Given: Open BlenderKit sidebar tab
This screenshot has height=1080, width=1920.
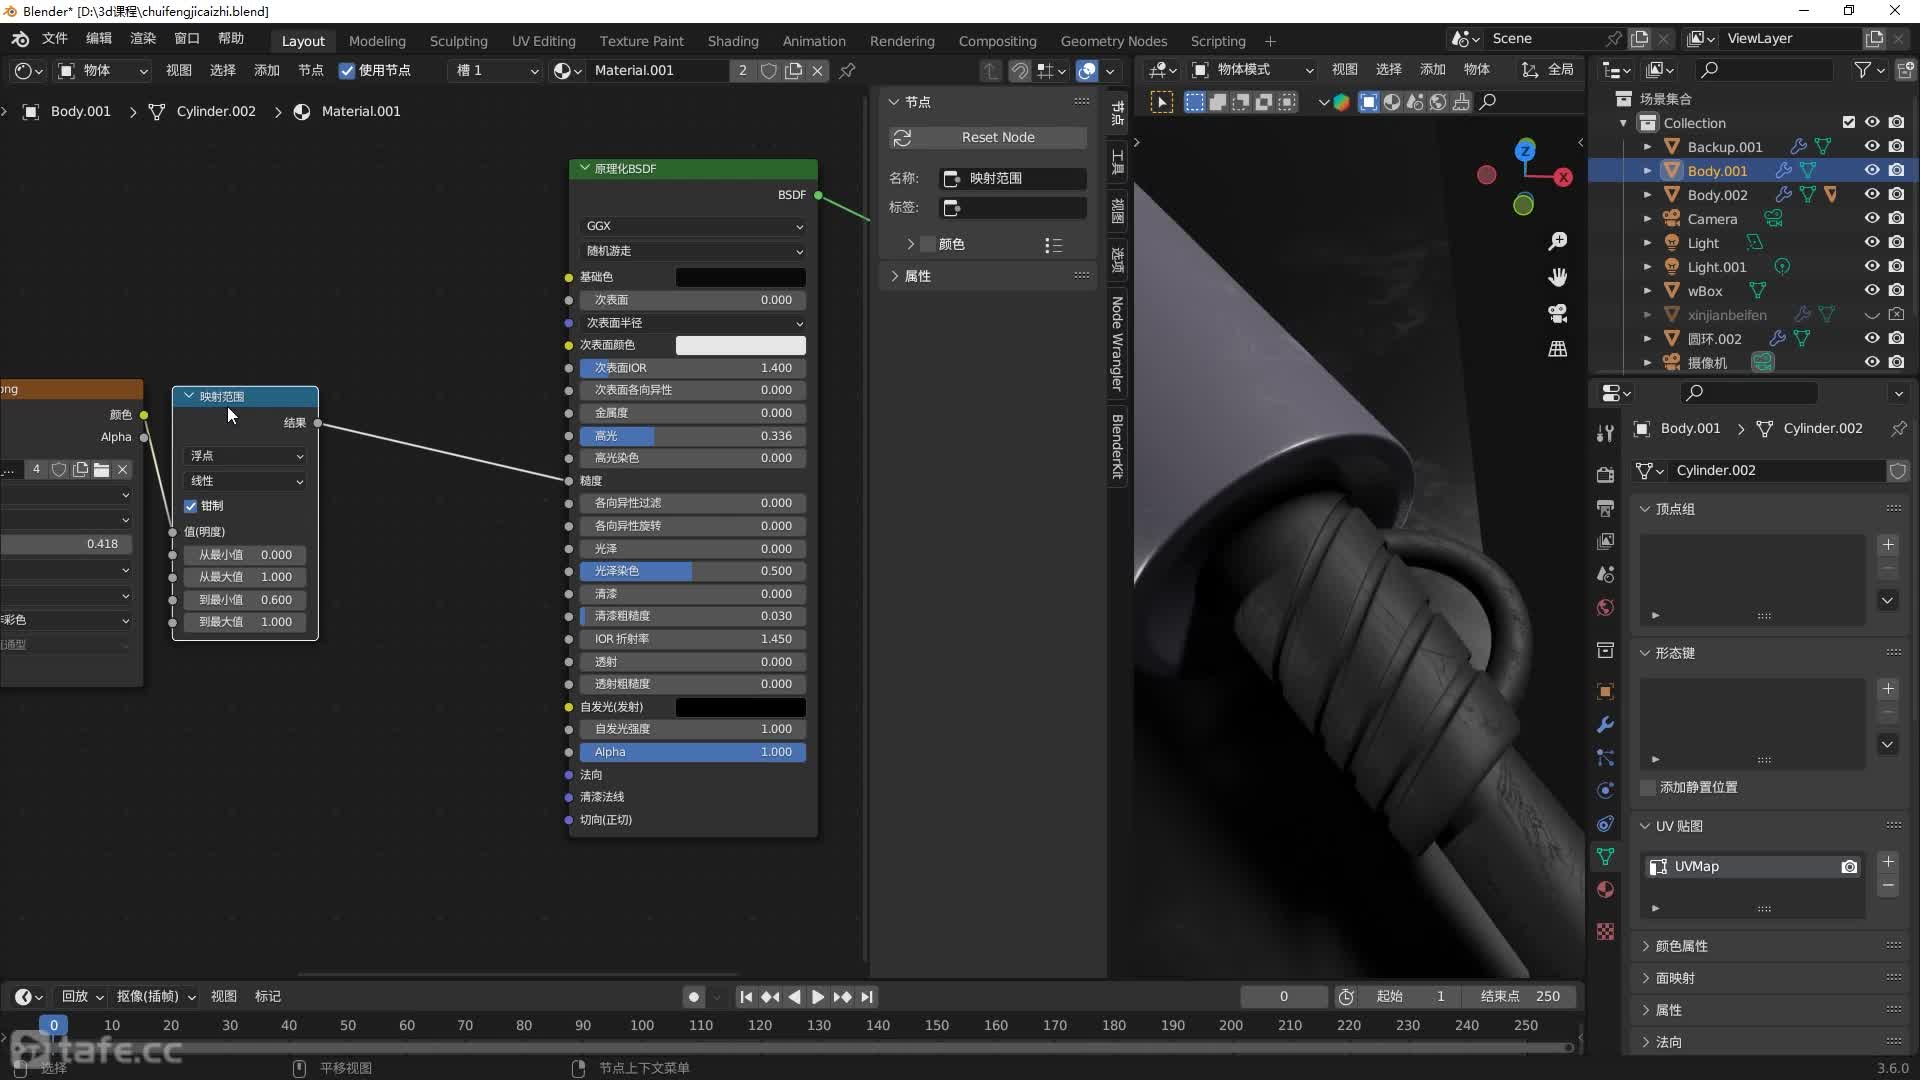Looking at the screenshot, I should [x=1118, y=446].
